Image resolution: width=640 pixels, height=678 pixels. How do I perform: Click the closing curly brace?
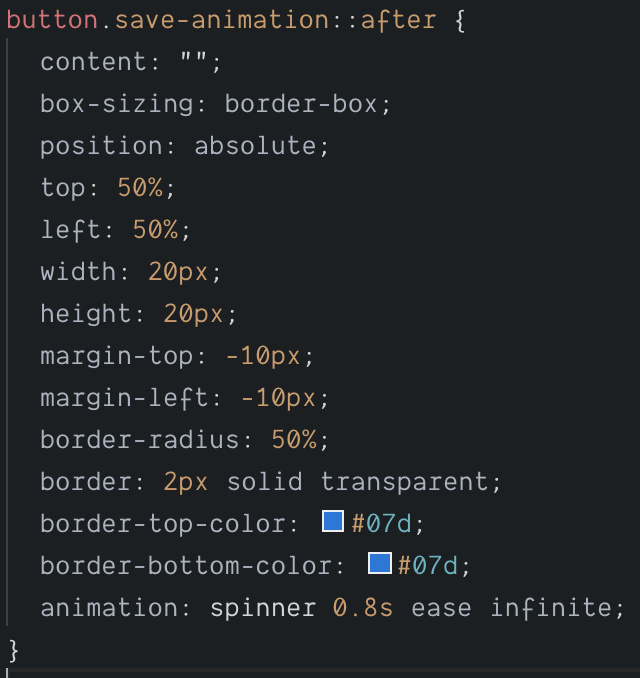click(13, 650)
